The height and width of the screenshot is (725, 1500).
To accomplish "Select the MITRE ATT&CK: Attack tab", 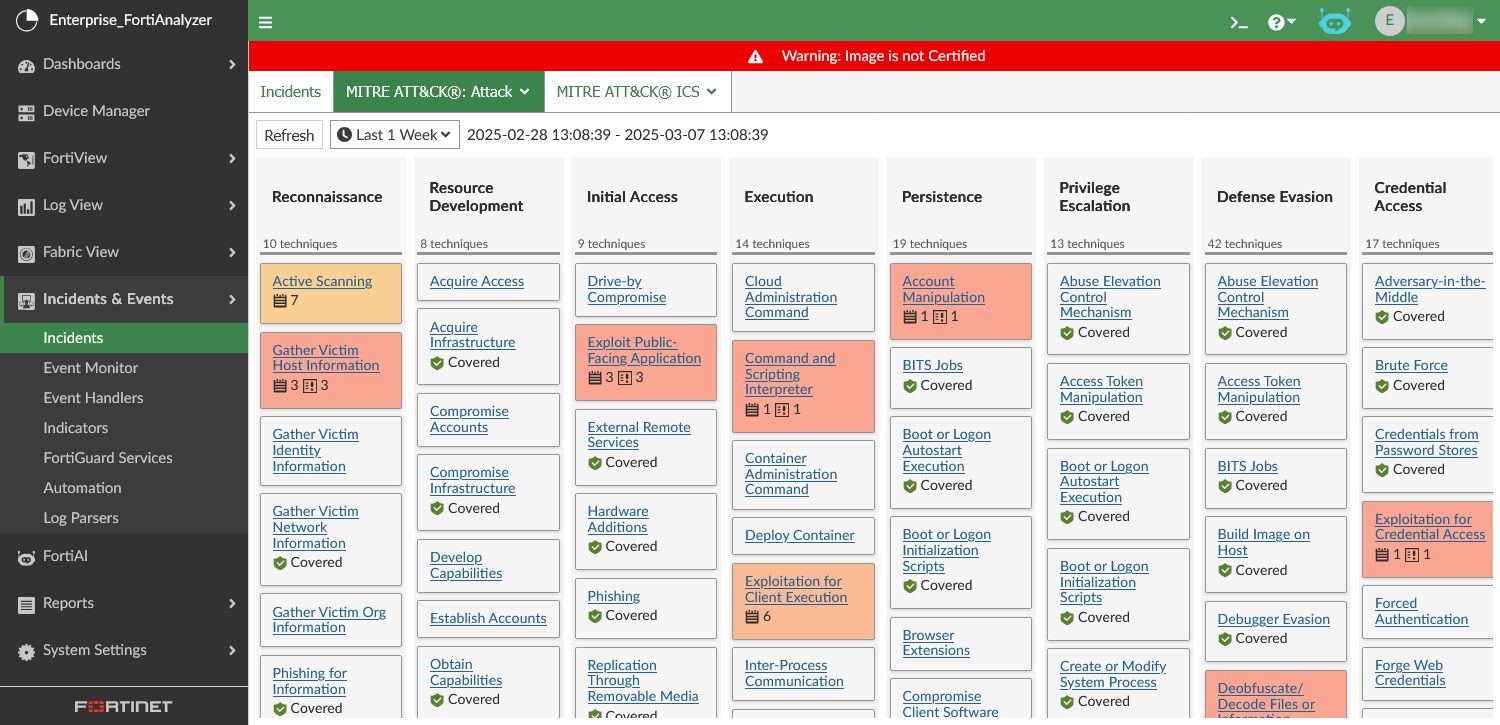I will click(x=438, y=92).
